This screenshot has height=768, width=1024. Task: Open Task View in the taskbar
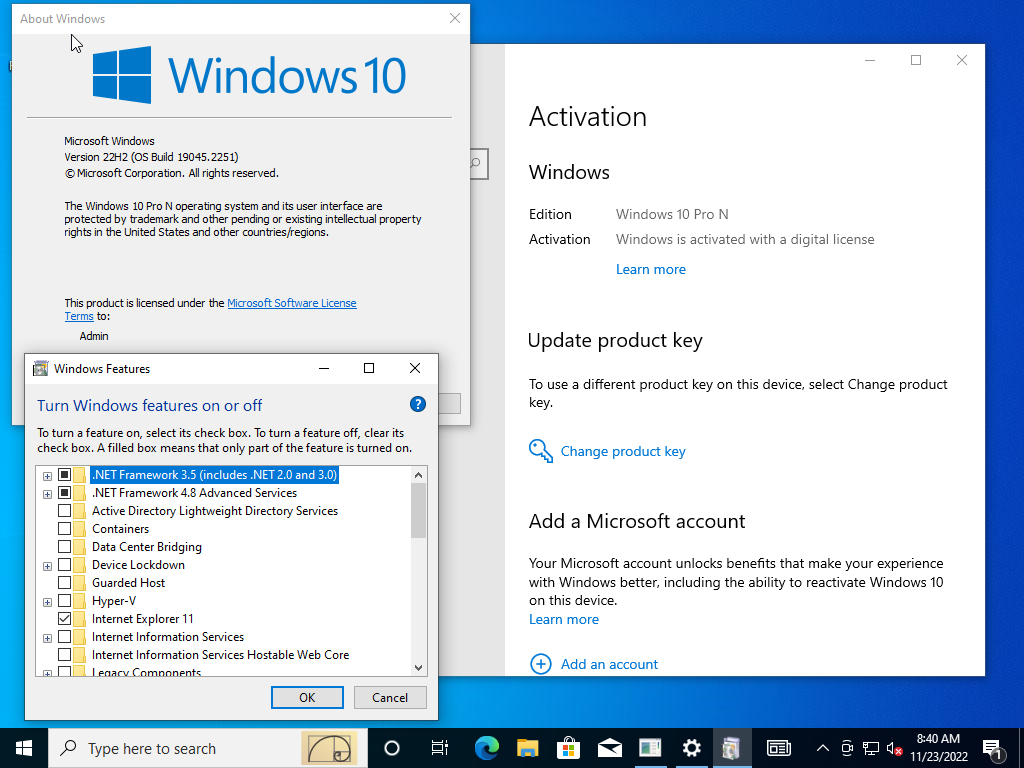pos(439,748)
